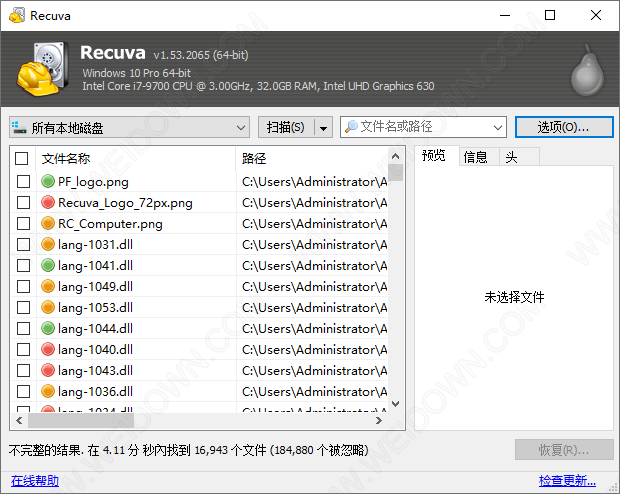Click the red status icon for lang-1040.dll
The image size is (620, 494).
click(47, 350)
